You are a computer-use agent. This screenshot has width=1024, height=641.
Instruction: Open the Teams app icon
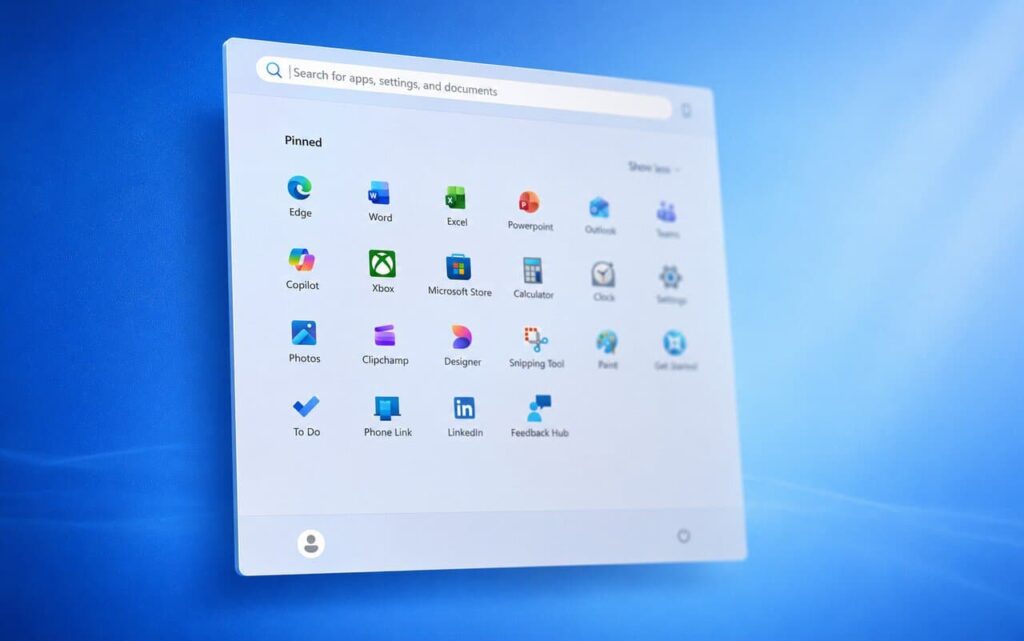click(666, 211)
